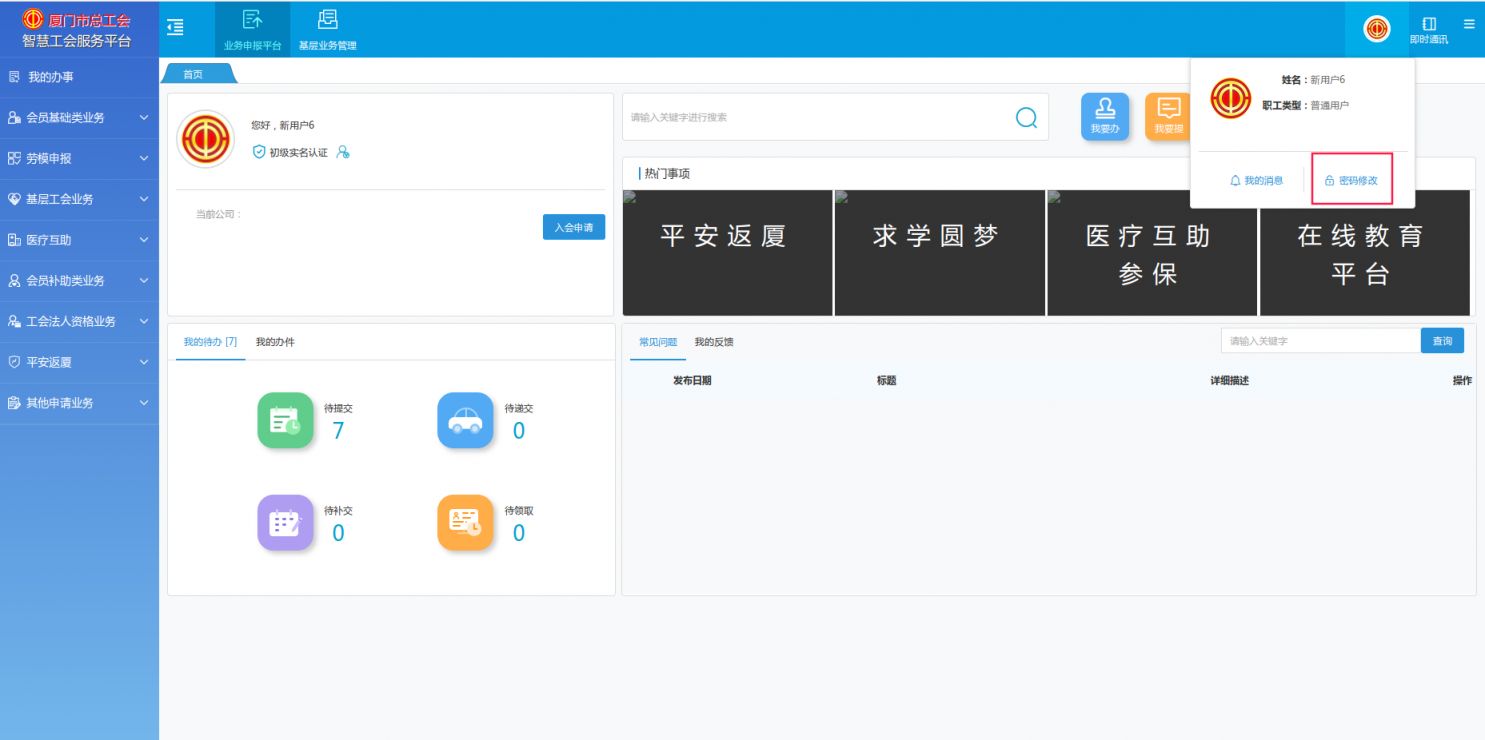Open the blue 待递交 car icon
Viewport: 1485px width, 740px height.
point(465,420)
